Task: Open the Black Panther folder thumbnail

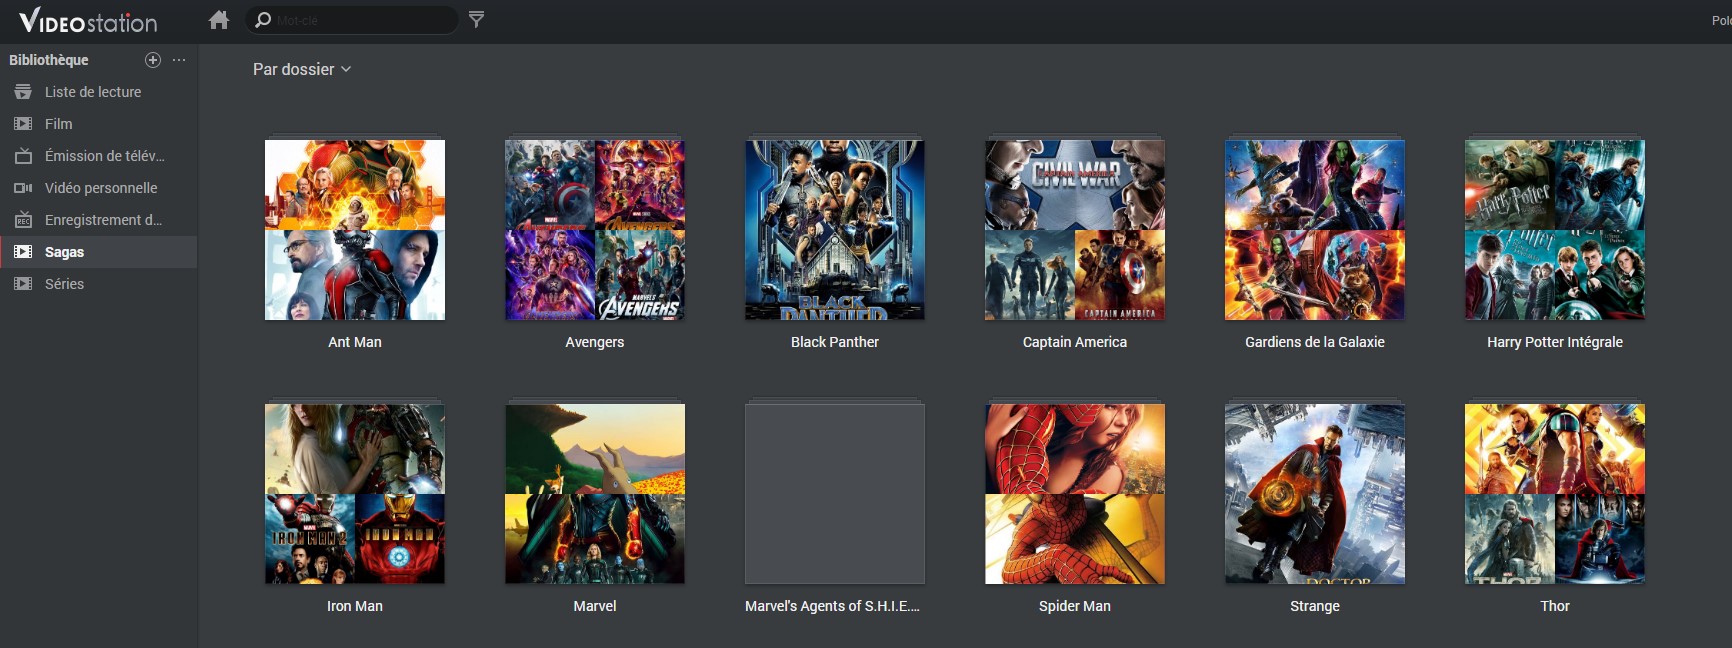Action: 835,230
